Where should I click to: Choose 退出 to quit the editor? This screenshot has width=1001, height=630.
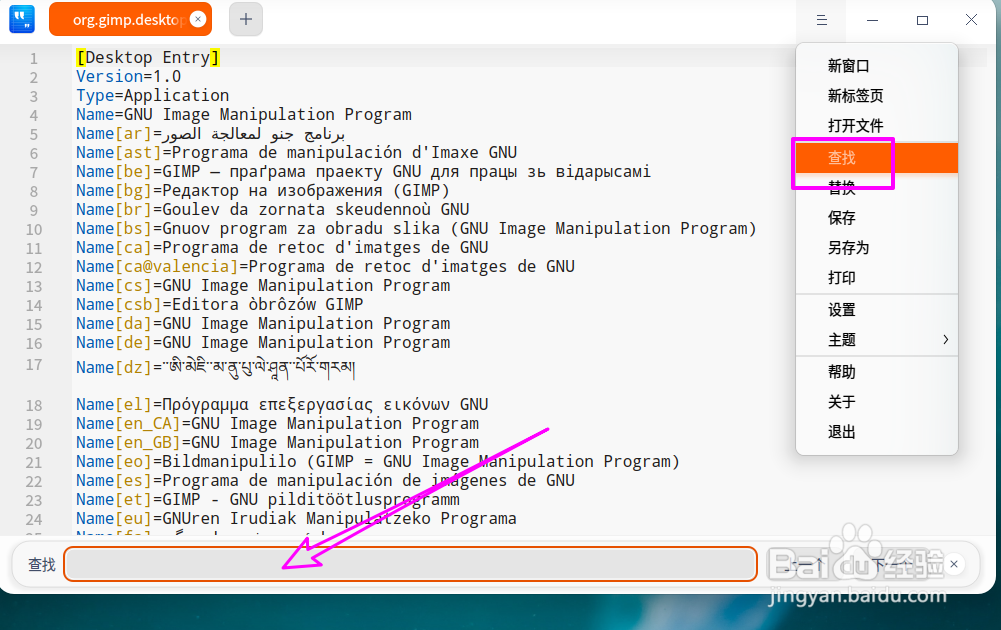[x=877, y=431]
